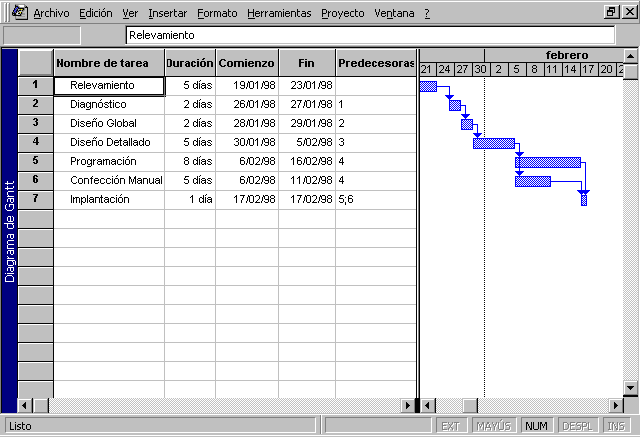Click the chart scroll left arrow
640x437 pixels.
(x=428, y=406)
